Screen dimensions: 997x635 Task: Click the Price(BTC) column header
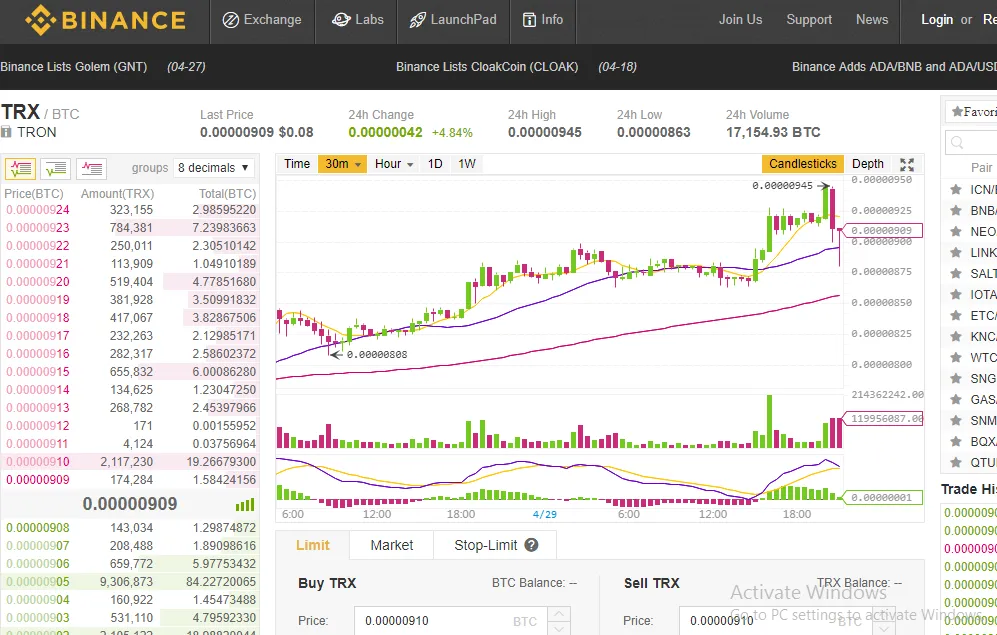pyautogui.click(x=34, y=194)
